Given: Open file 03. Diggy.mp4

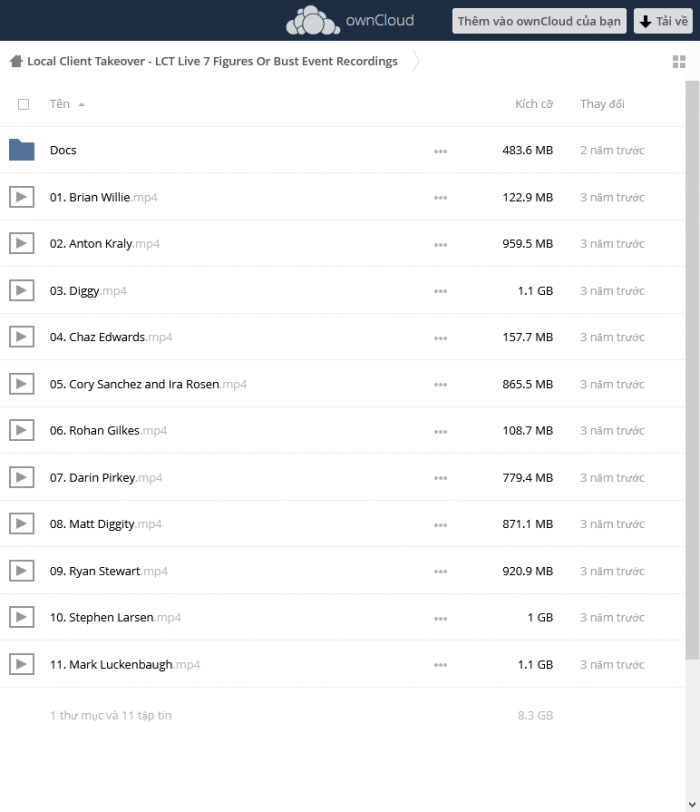Looking at the screenshot, I should pos(88,291).
